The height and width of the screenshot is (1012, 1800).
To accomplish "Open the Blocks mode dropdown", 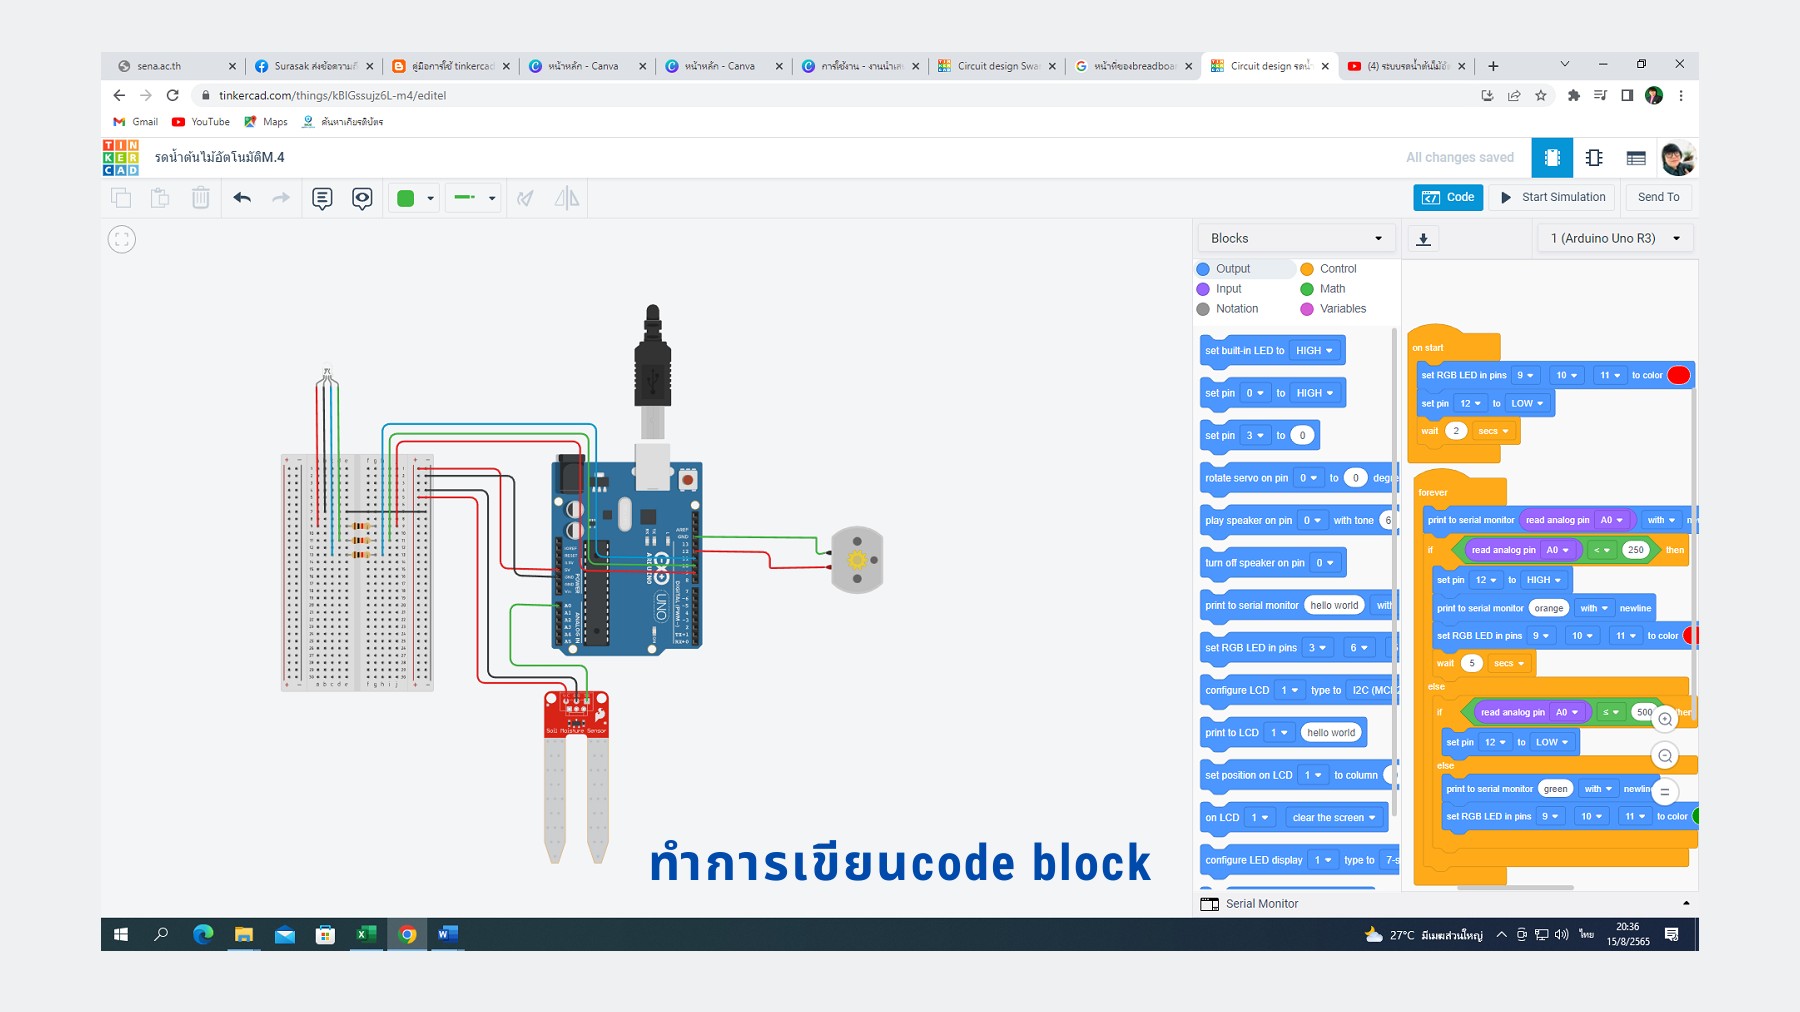I will pyautogui.click(x=1296, y=237).
